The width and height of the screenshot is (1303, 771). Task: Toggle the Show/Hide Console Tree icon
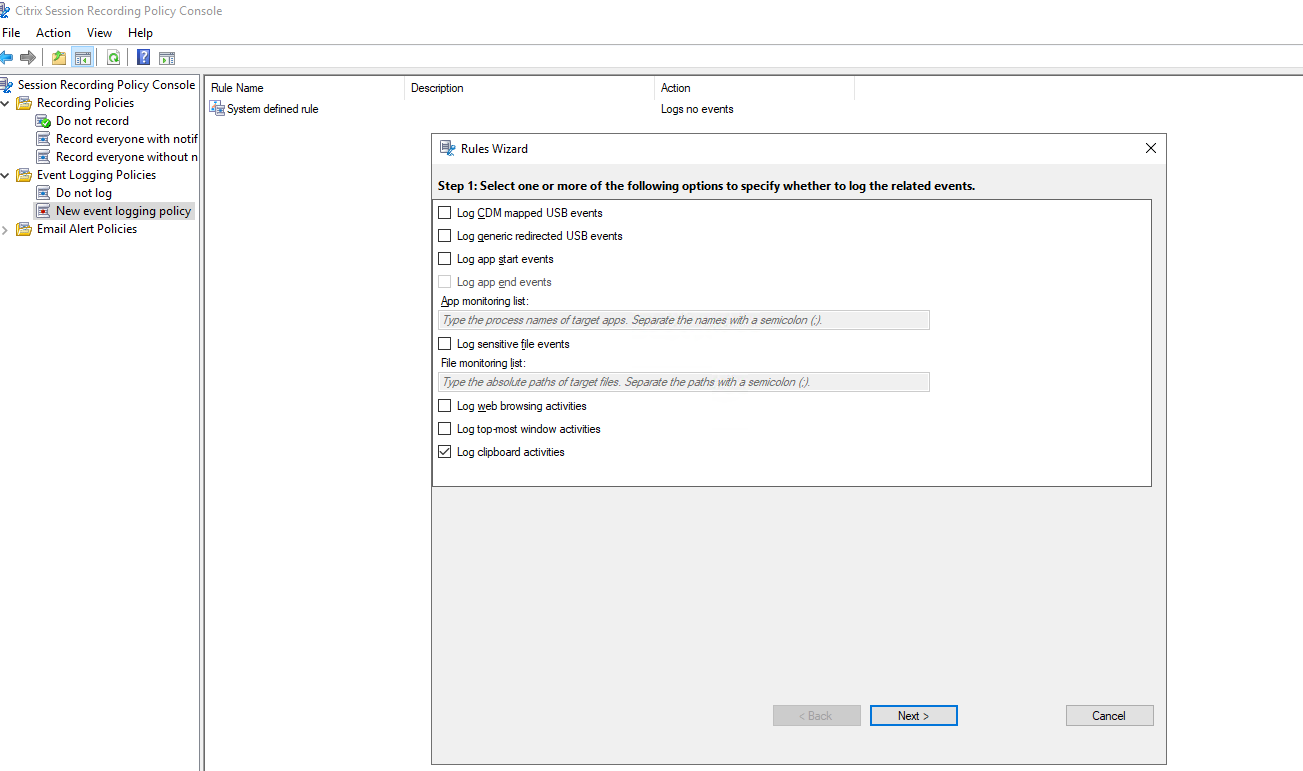coord(82,57)
